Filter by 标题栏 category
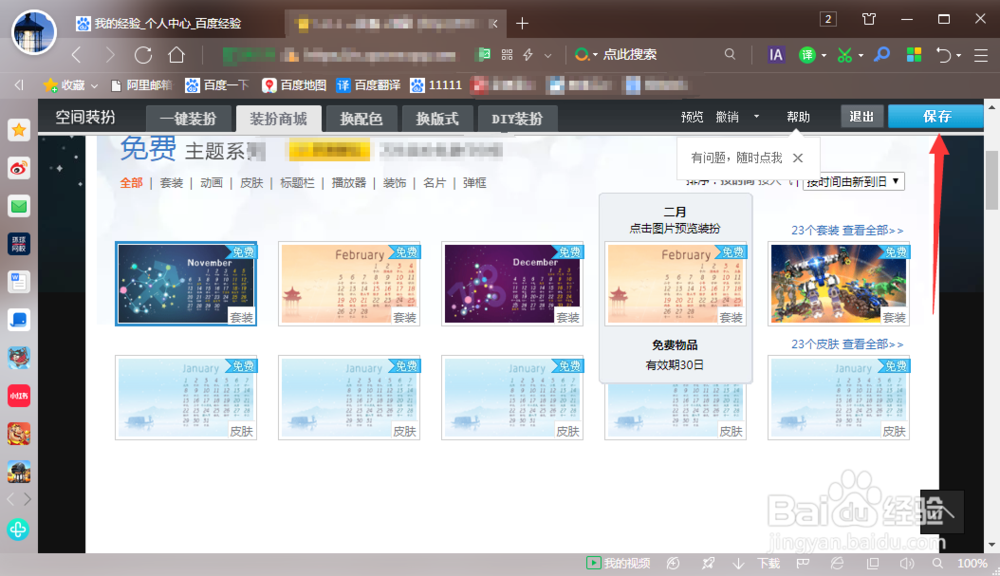 click(297, 183)
